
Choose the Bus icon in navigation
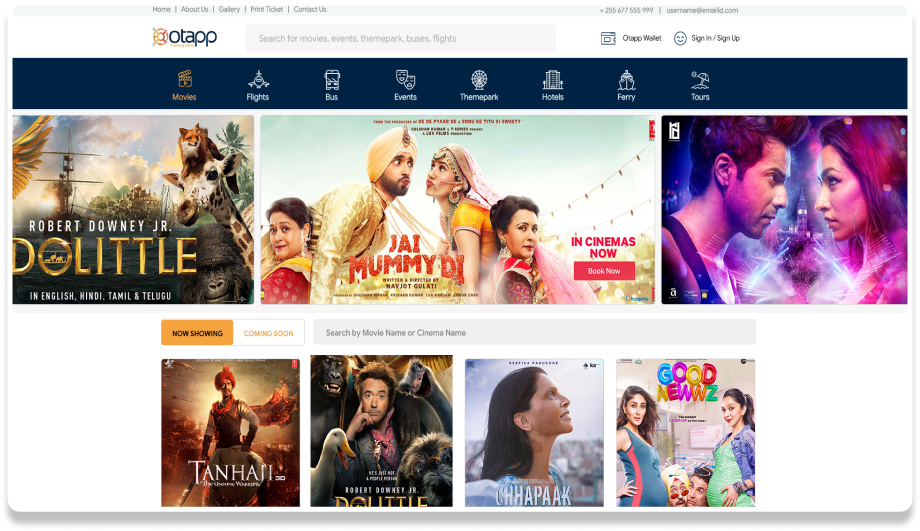click(x=332, y=79)
